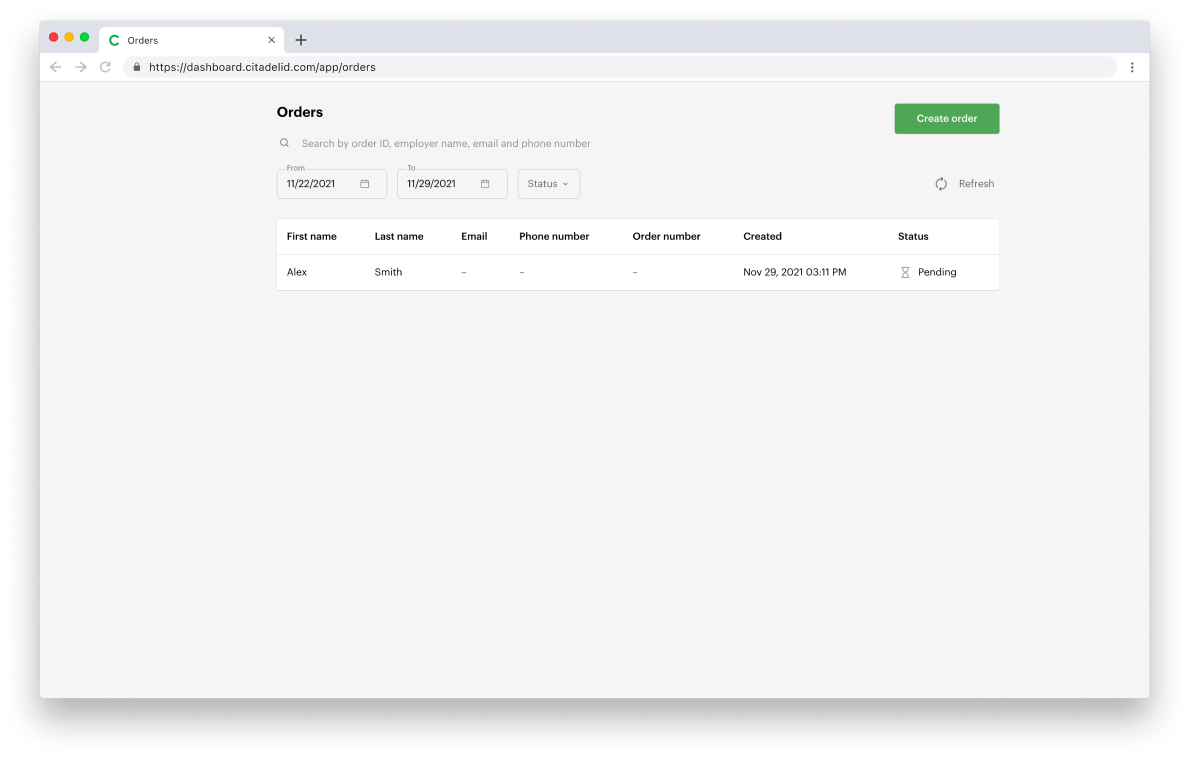Click the Status column header in the table
The width and height of the screenshot is (1189, 757).
[913, 237]
